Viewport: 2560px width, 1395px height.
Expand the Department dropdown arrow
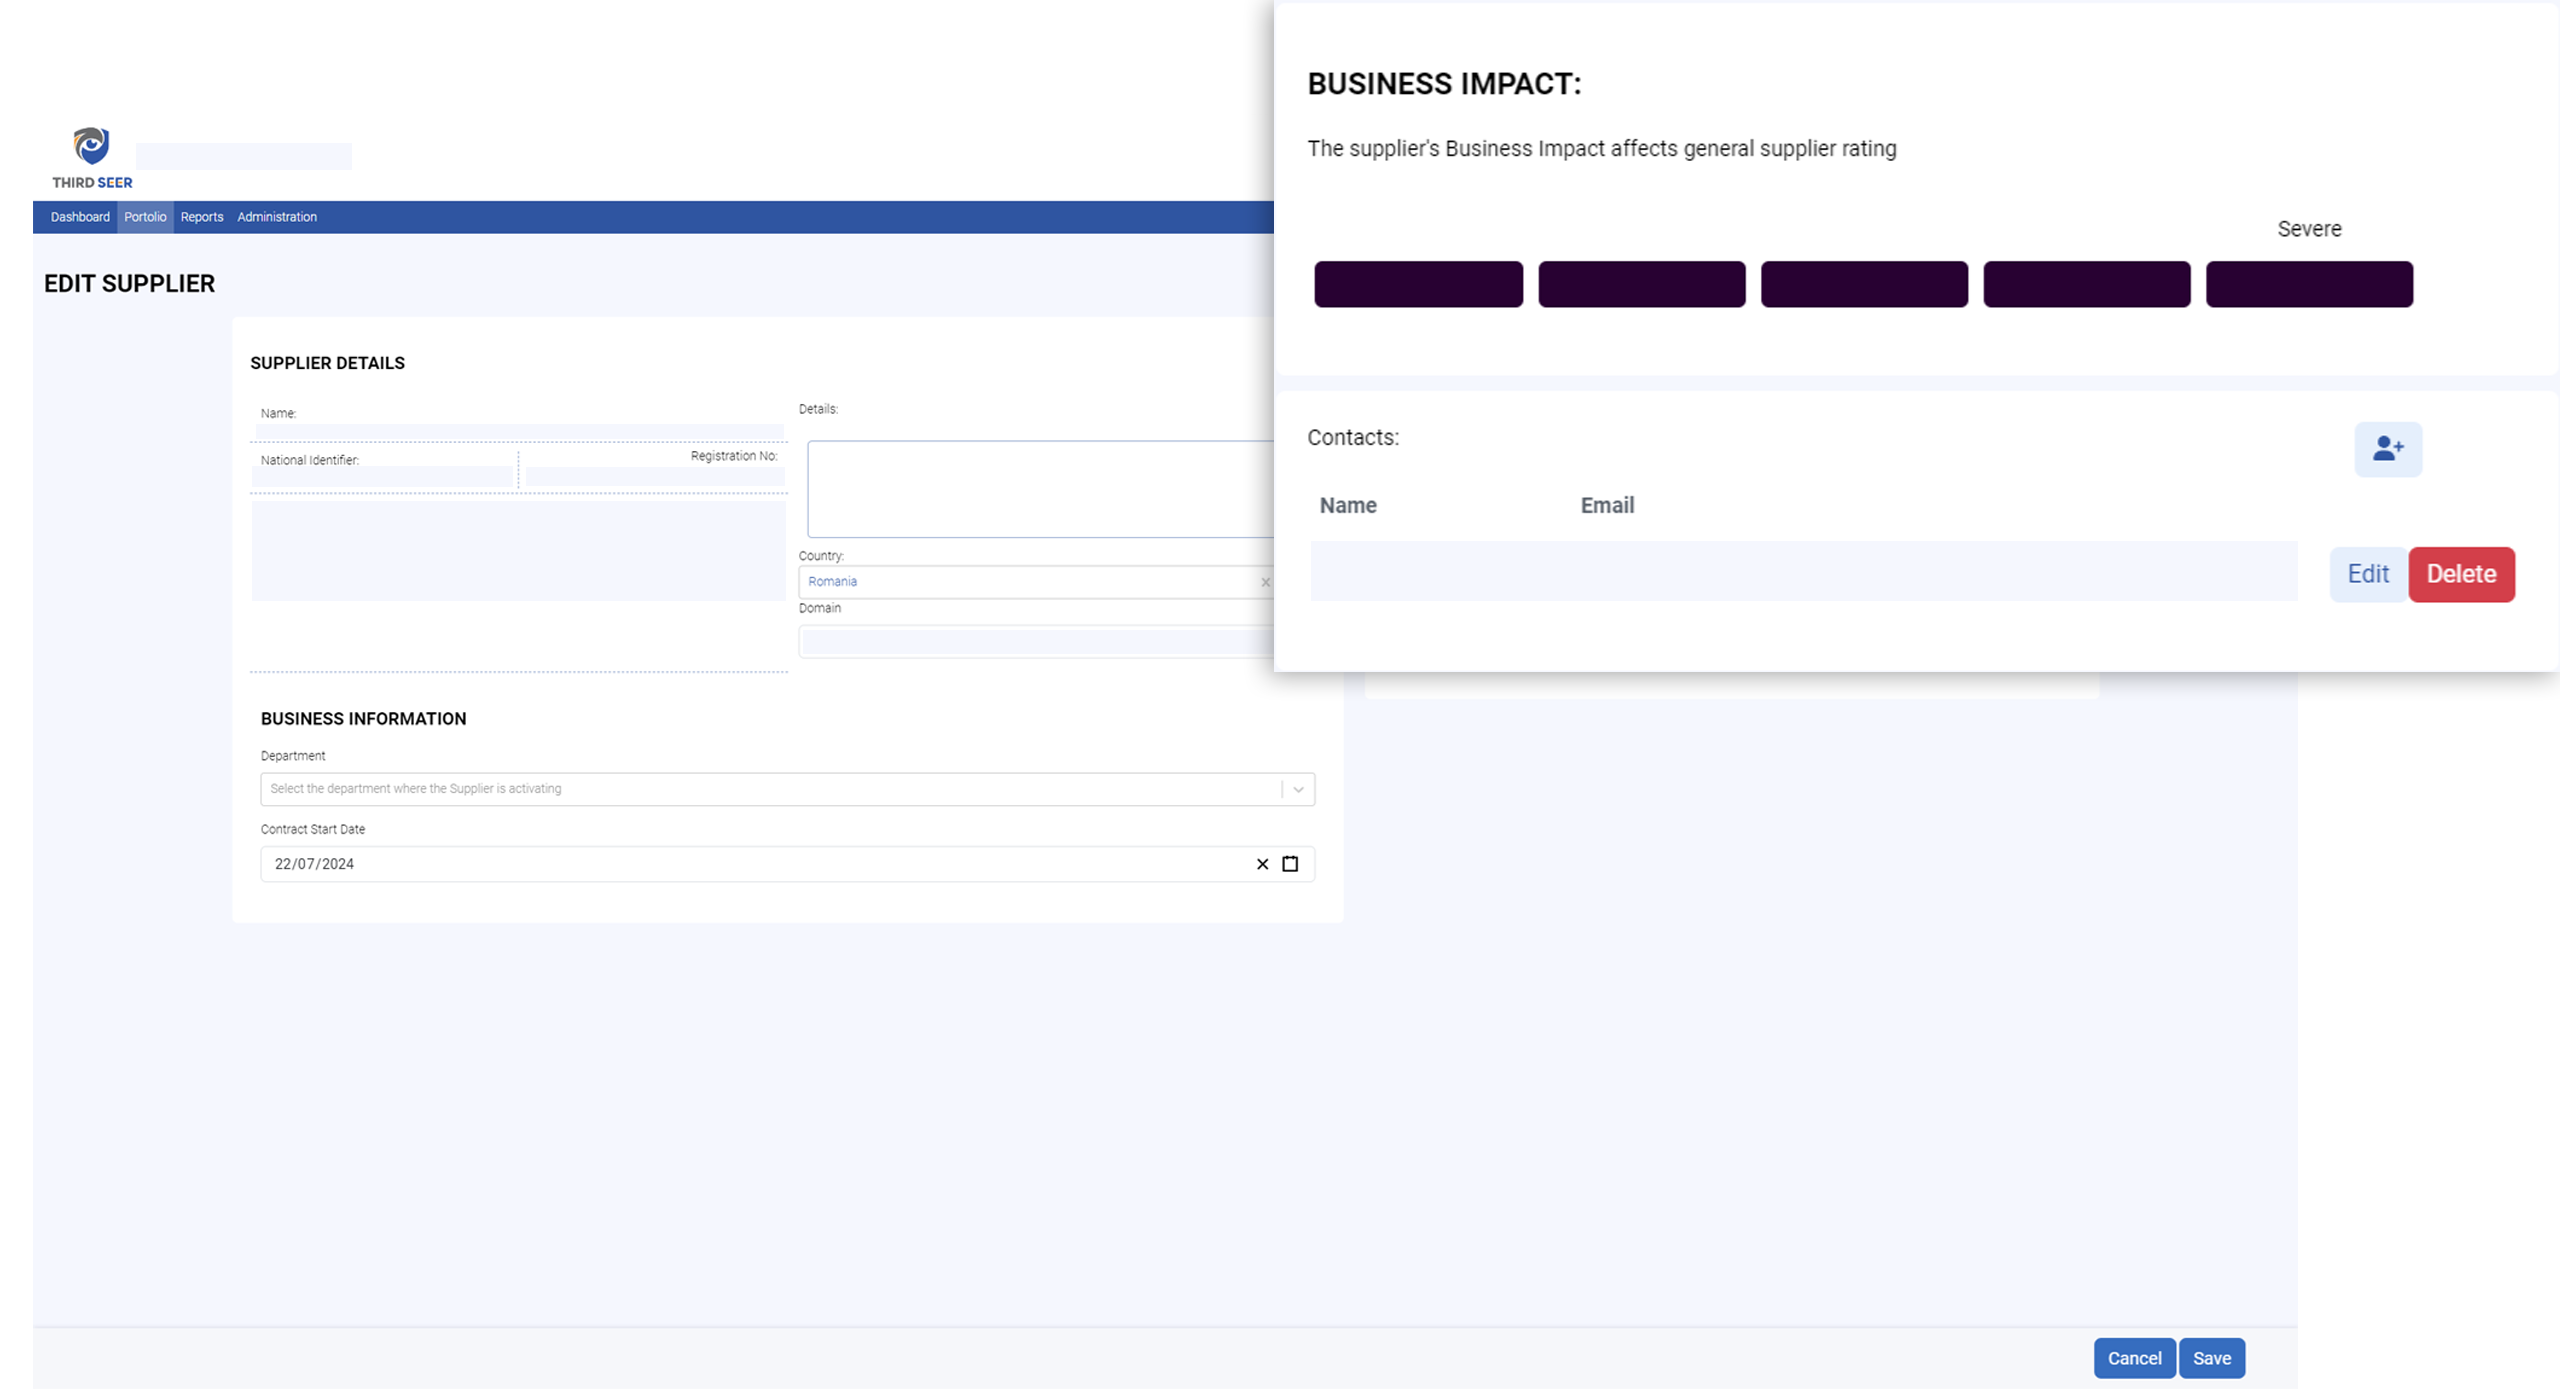[x=1298, y=789]
